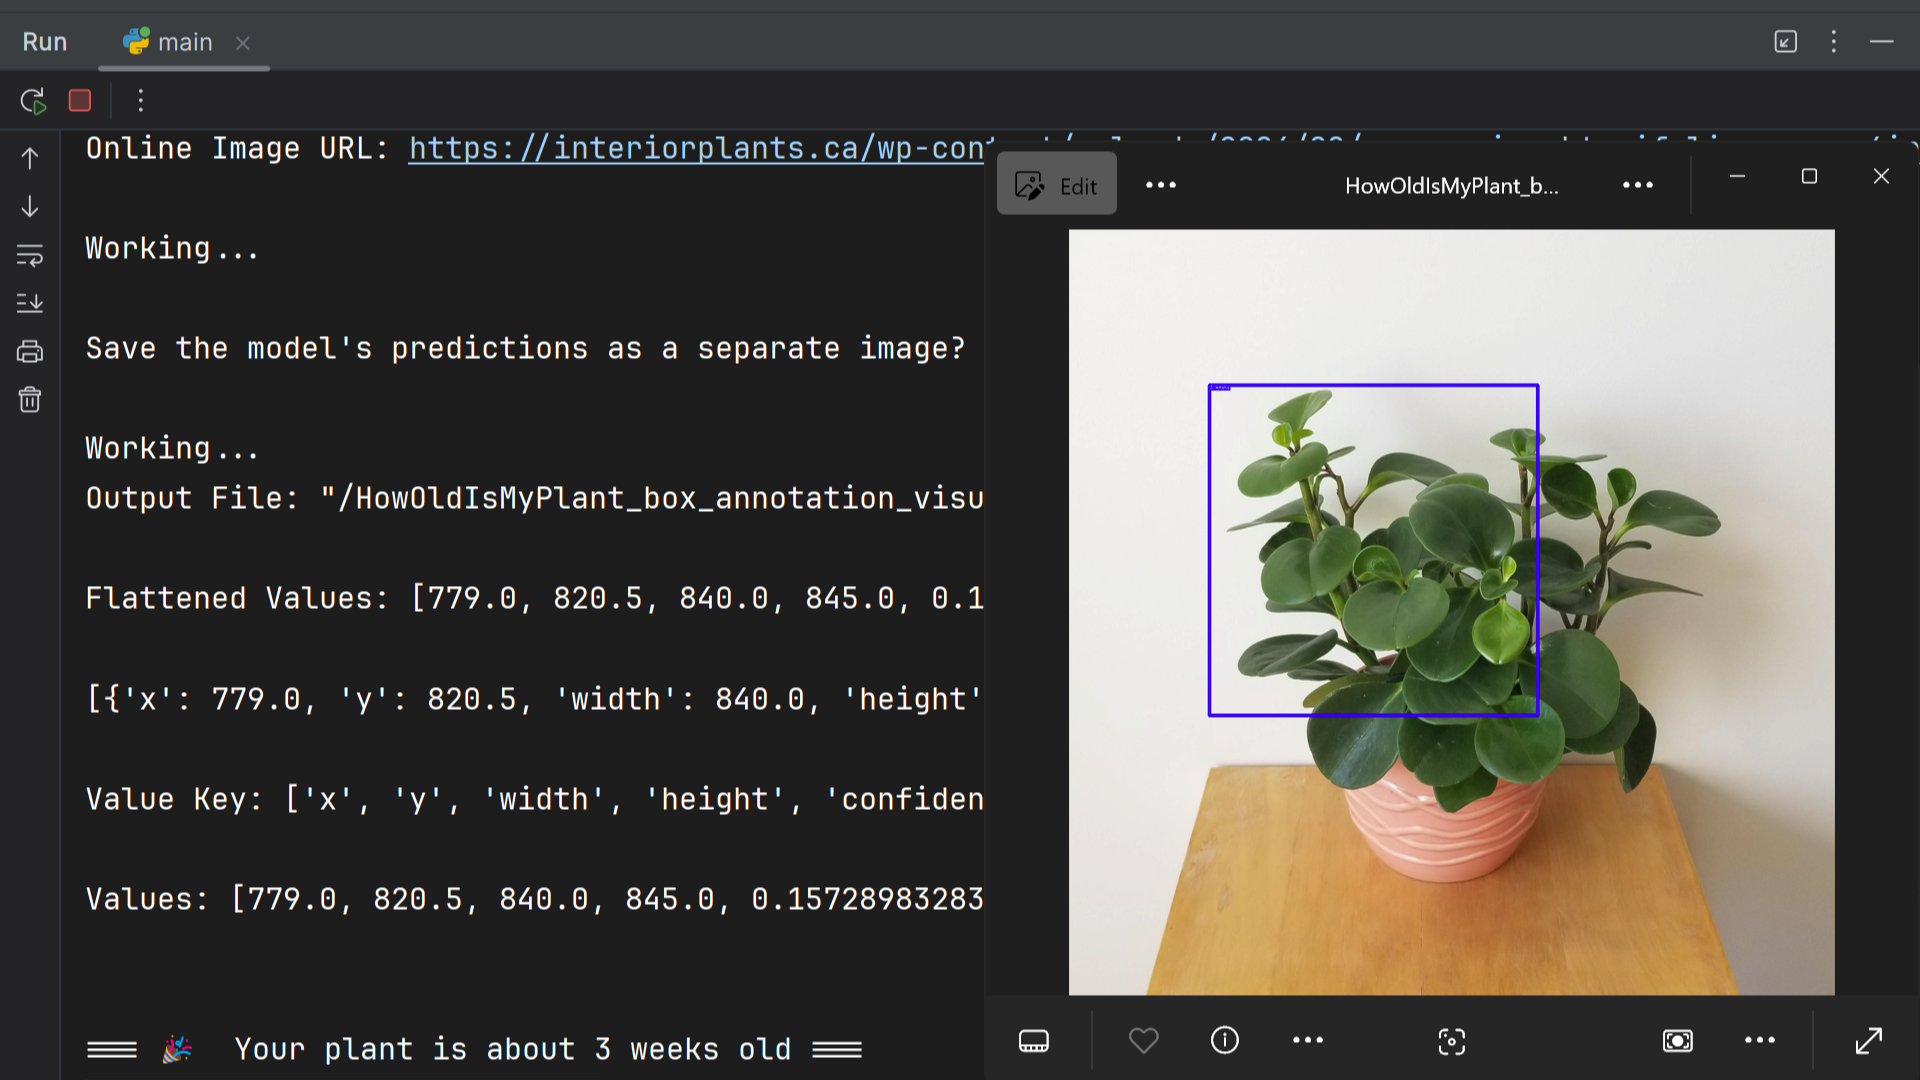Click the visual search scan icon

(1452, 1042)
